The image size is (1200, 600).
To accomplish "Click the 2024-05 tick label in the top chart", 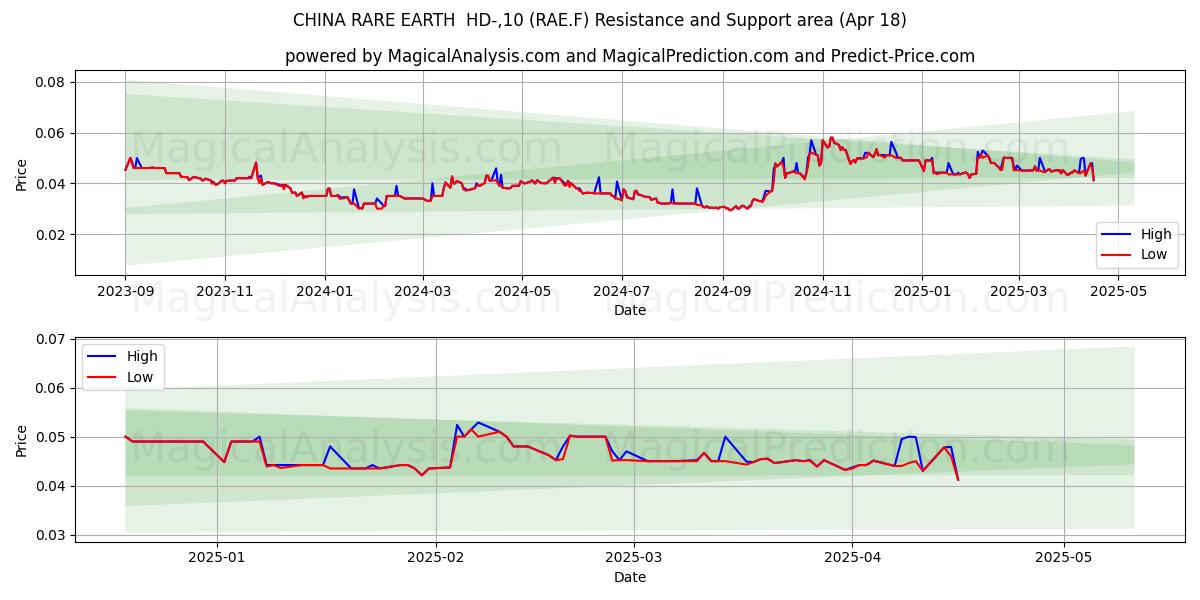I will (x=523, y=291).
